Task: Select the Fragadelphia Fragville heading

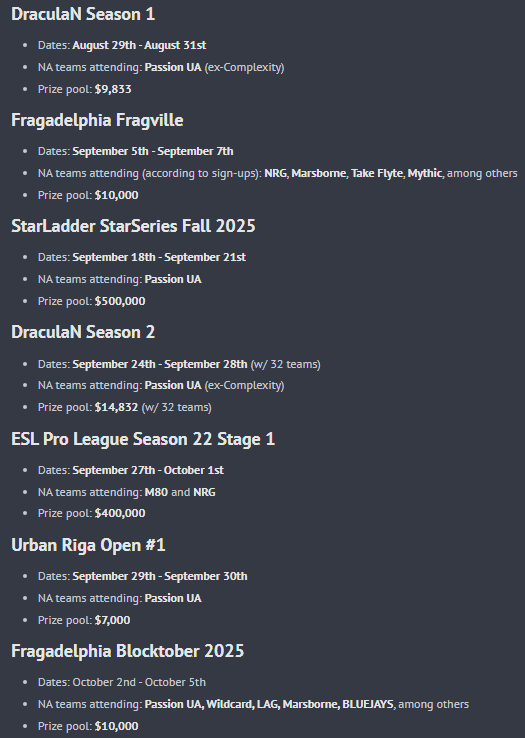Action: (97, 120)
